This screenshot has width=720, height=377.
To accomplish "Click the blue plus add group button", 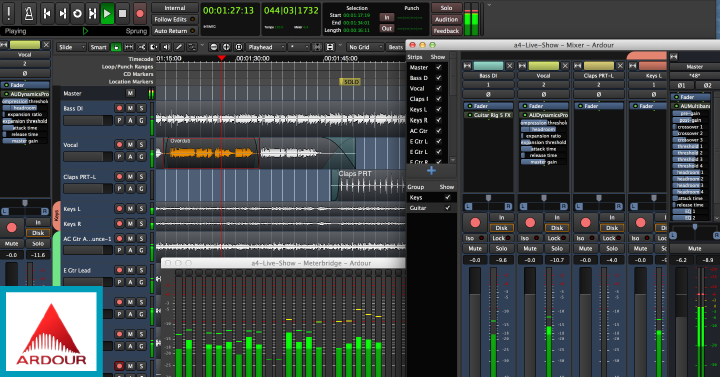I will pos(431,171).
